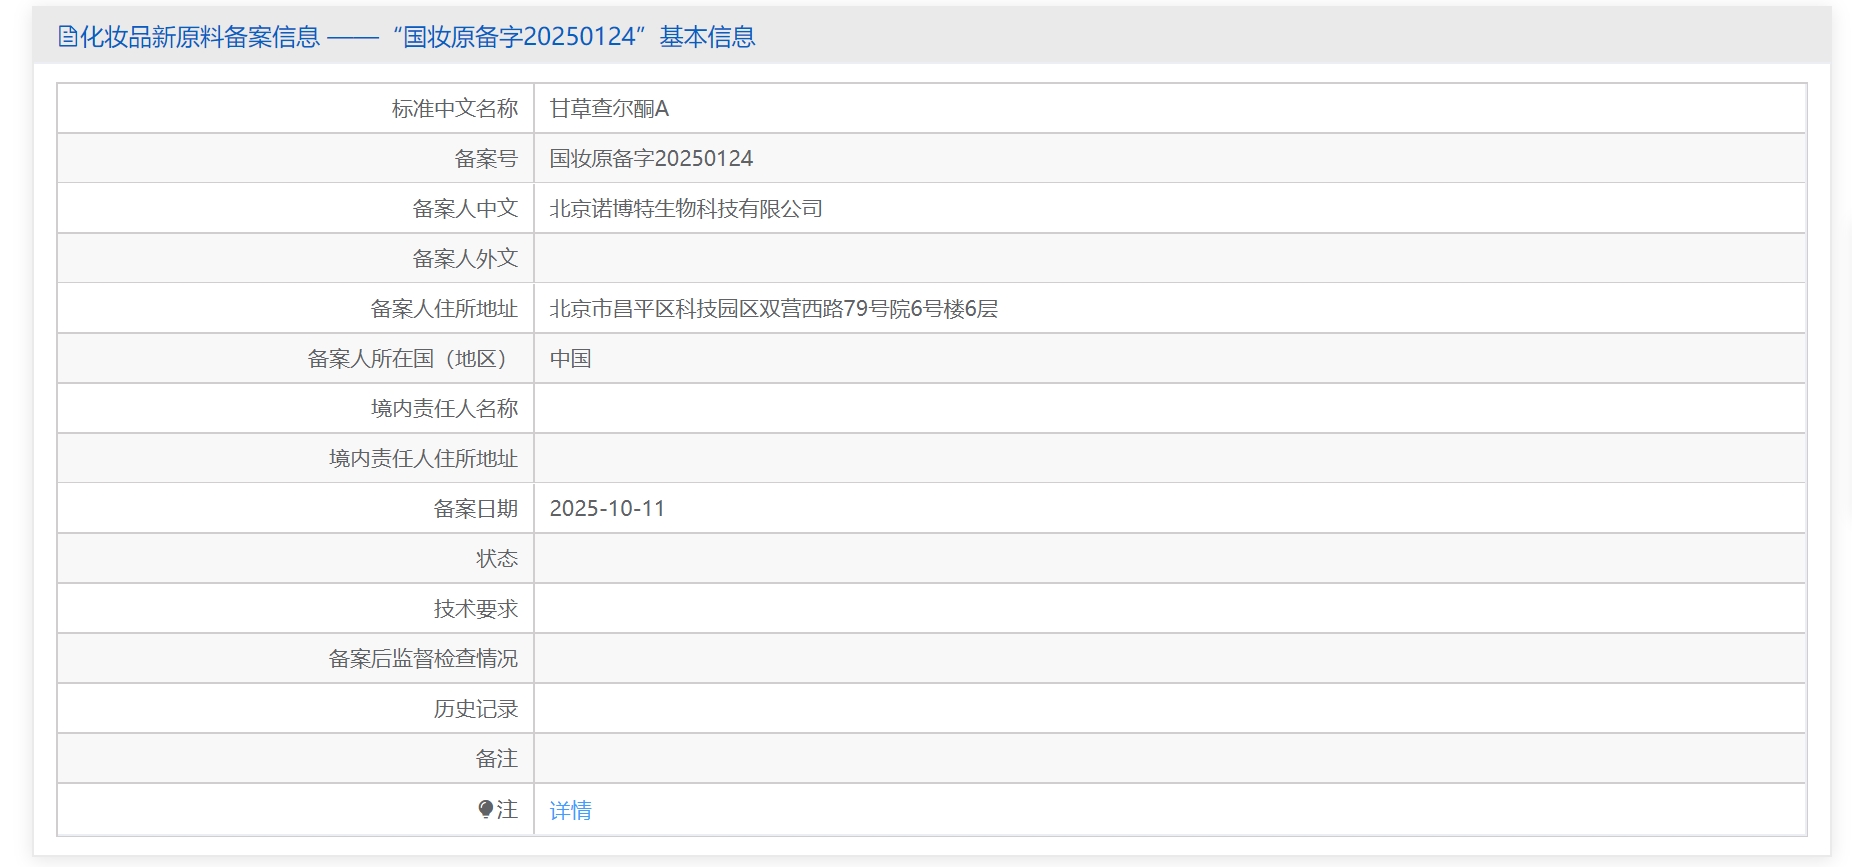The width and height of the screenshot is (1852, 867).
Task: Click the 境内责任人住所地址 row label
Action: coord(423,458)
